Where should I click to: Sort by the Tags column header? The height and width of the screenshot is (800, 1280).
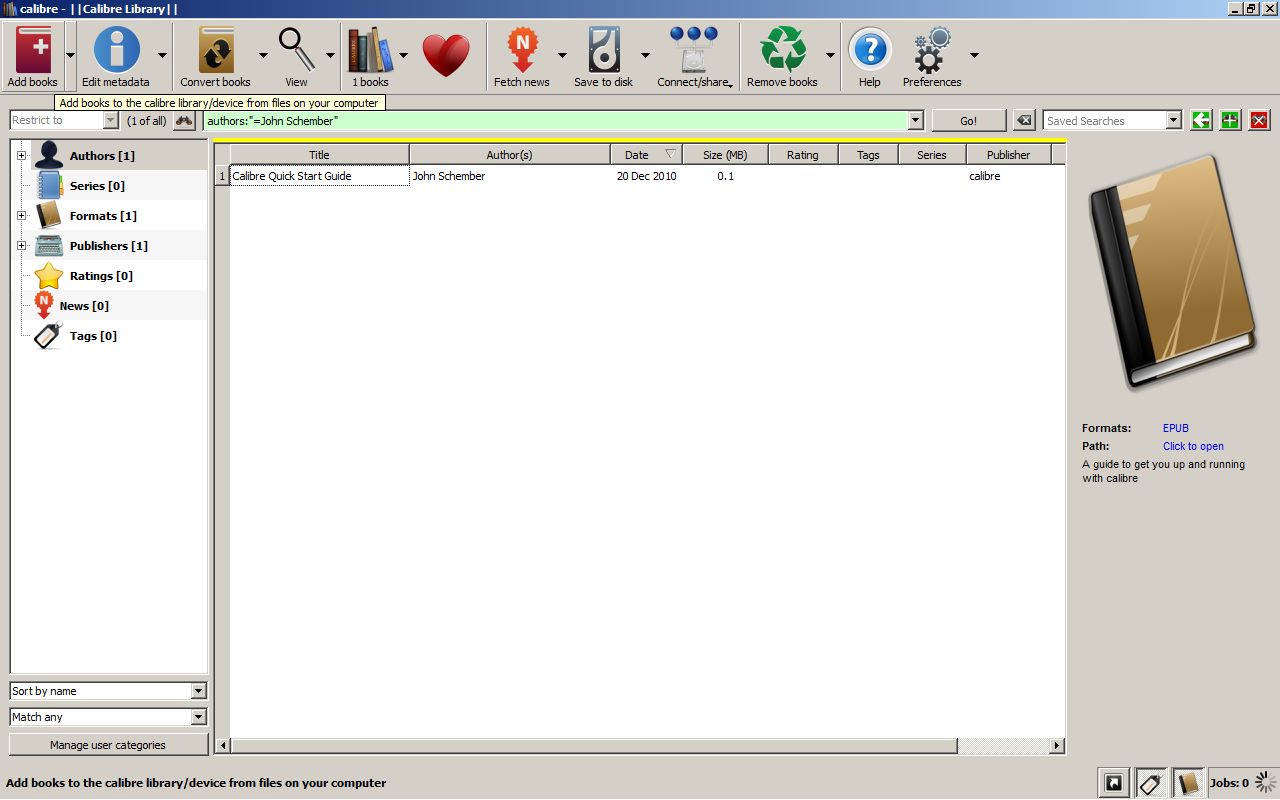pos(868,155)
